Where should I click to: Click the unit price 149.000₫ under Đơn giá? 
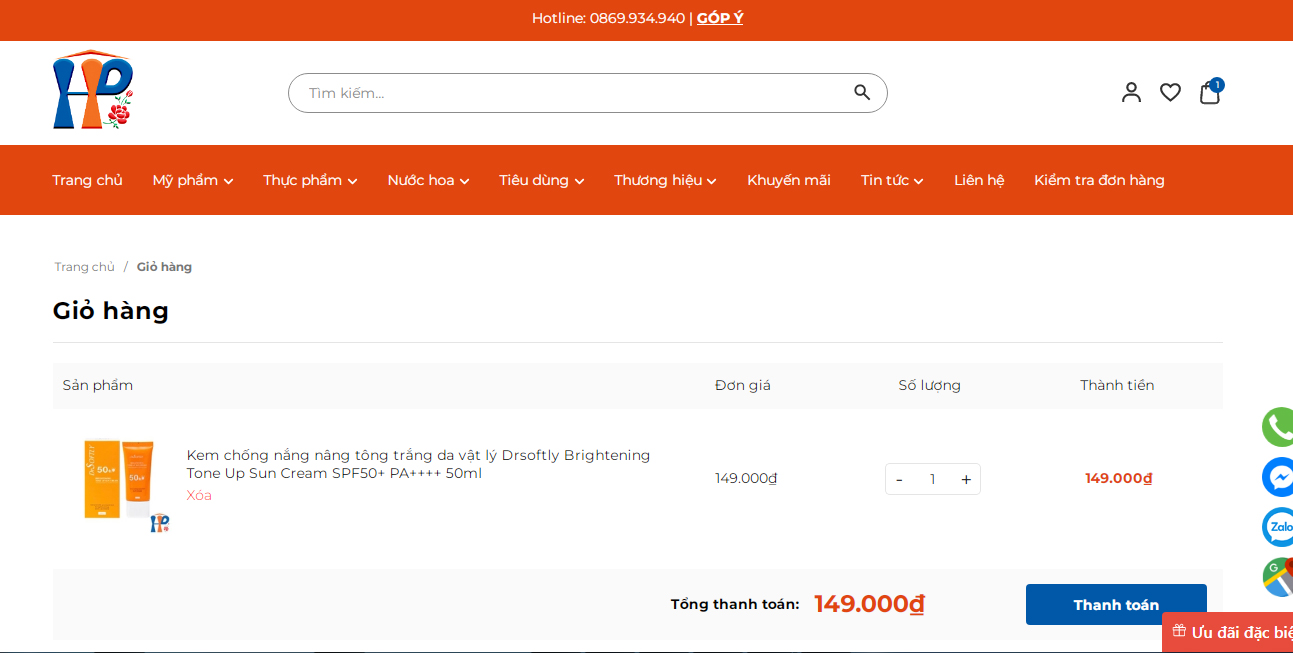pos(746,478)
